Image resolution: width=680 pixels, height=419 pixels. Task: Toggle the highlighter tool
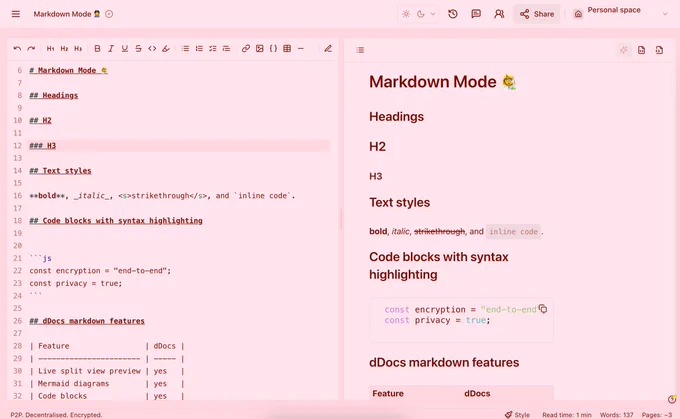point(166,49)
